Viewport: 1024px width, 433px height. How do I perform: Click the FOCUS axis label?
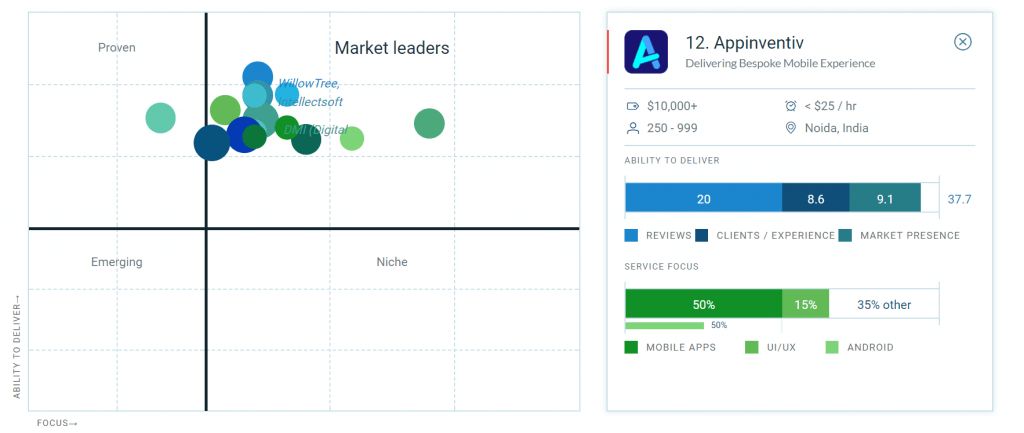pyautogui.click(x=57, y=423)
